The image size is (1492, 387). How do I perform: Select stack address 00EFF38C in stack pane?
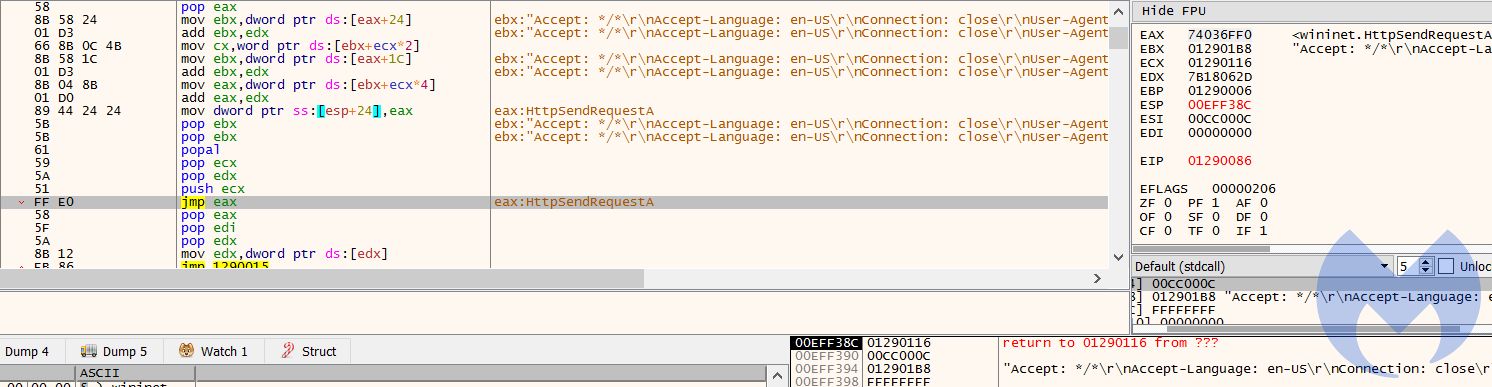coord(825,343)
